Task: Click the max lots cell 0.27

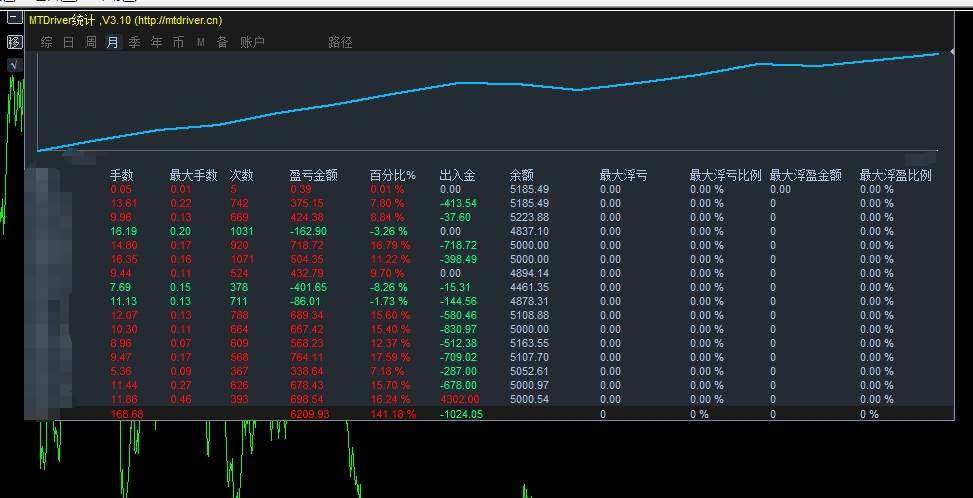Action: point(181,385)
